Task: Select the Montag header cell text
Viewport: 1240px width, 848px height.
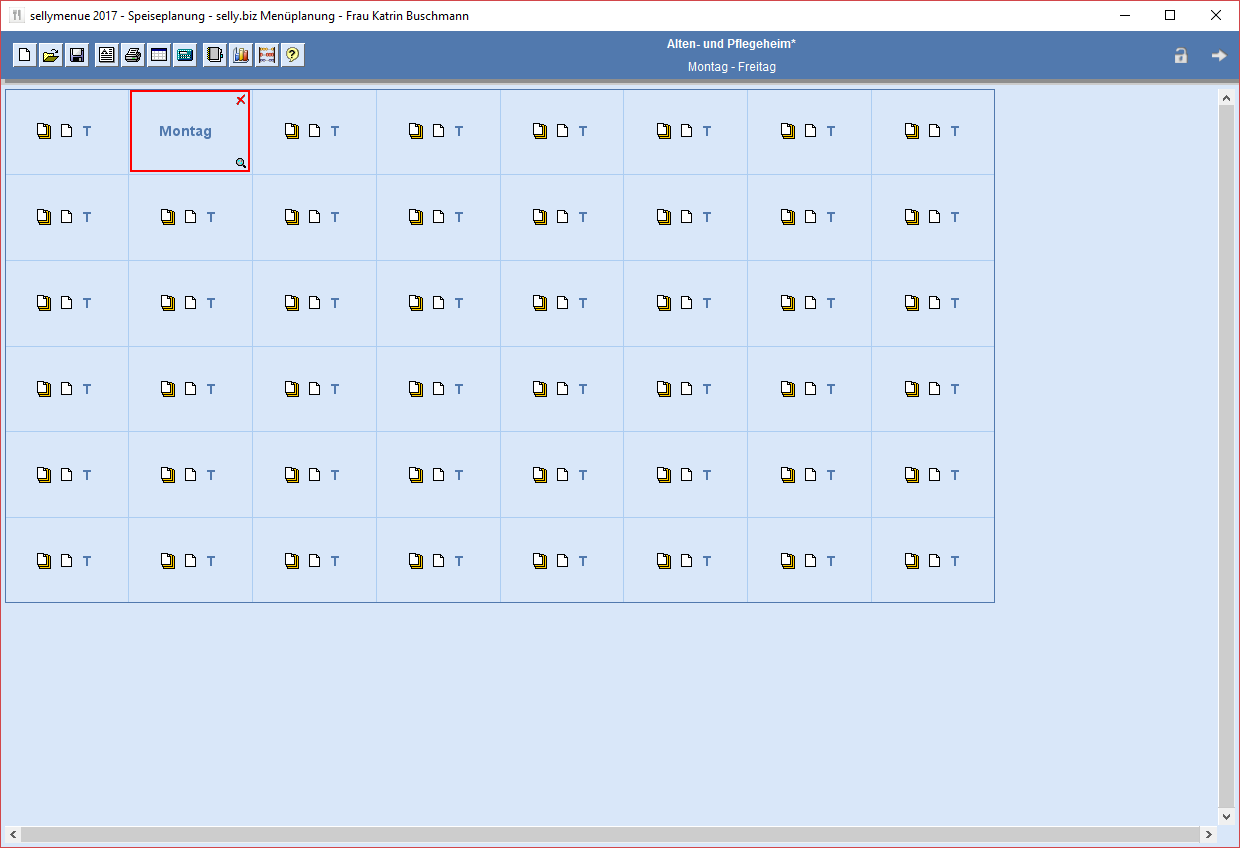Action: [185, 131]
